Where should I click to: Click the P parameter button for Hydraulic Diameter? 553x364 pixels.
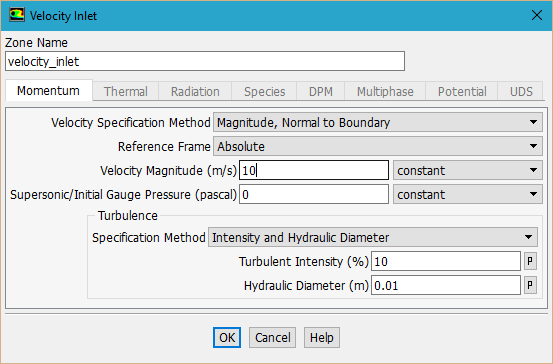[530, 285]
